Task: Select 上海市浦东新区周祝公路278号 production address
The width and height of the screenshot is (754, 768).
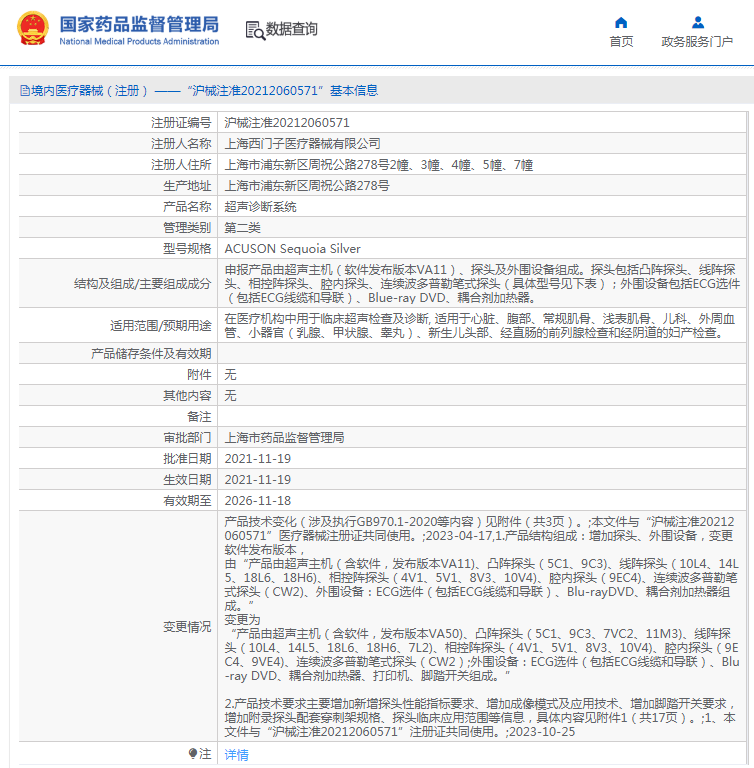Action: 307,186
